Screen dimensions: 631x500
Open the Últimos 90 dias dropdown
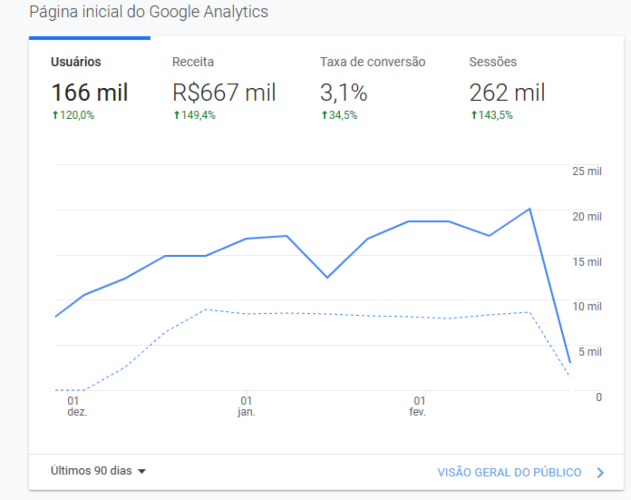coord(98,471)
